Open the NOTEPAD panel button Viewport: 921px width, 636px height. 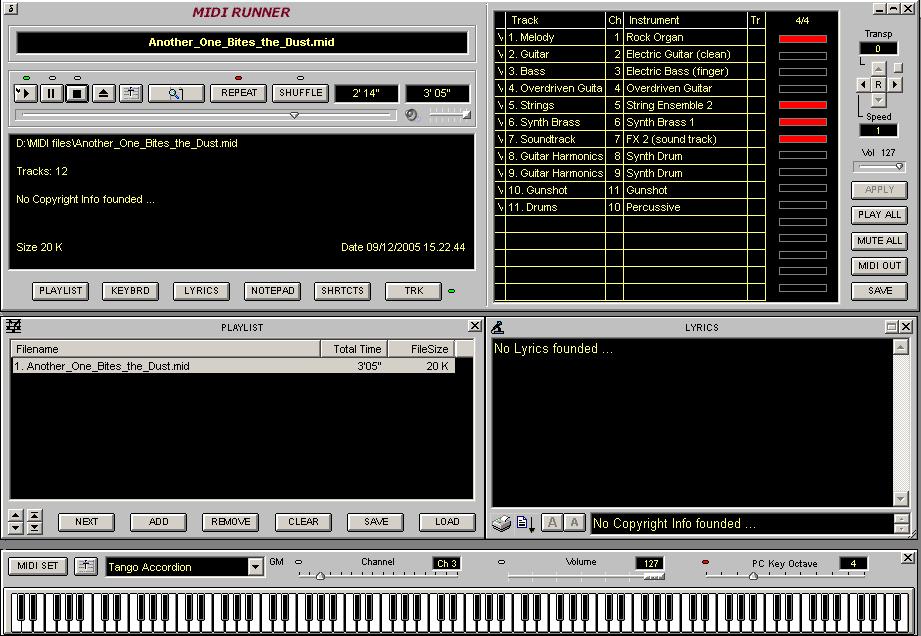tap(273, 291)
